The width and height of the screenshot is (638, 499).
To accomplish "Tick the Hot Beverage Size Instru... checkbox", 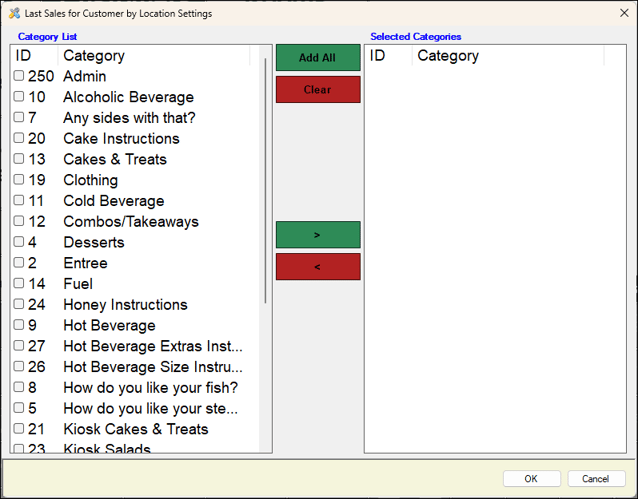I will pos(19,366).
